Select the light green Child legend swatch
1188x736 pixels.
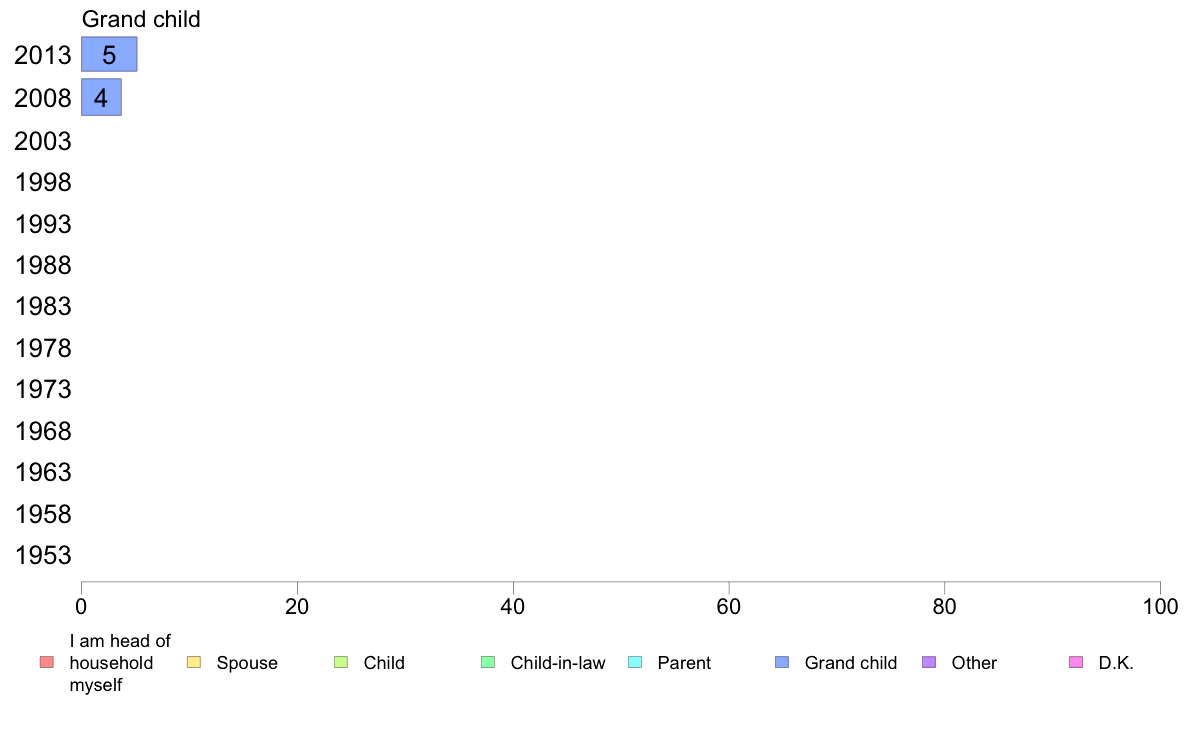click(x=341, y=662)
